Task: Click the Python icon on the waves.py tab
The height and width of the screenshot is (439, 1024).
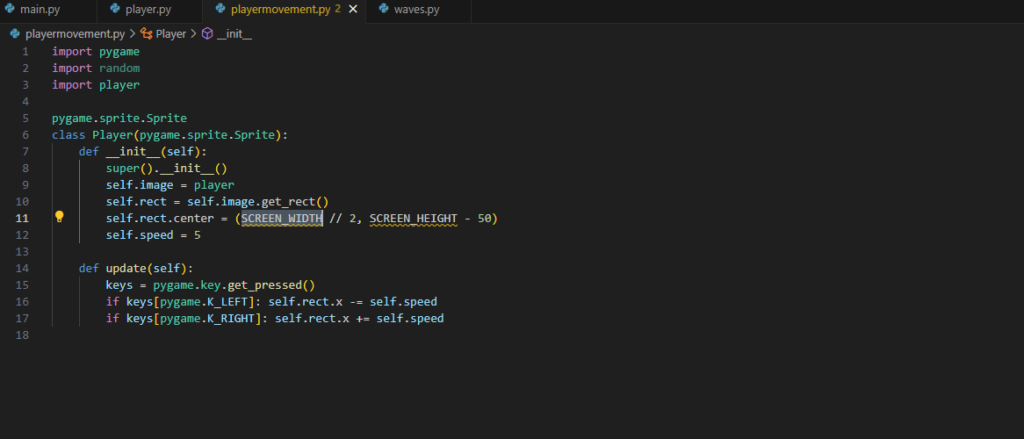Action: coord(385,10)
